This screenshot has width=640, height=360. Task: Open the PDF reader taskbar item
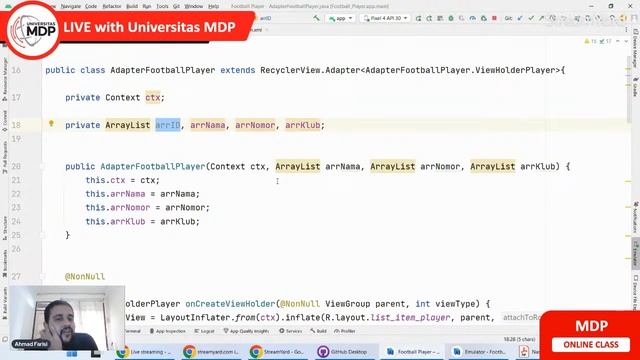point(527,351)
